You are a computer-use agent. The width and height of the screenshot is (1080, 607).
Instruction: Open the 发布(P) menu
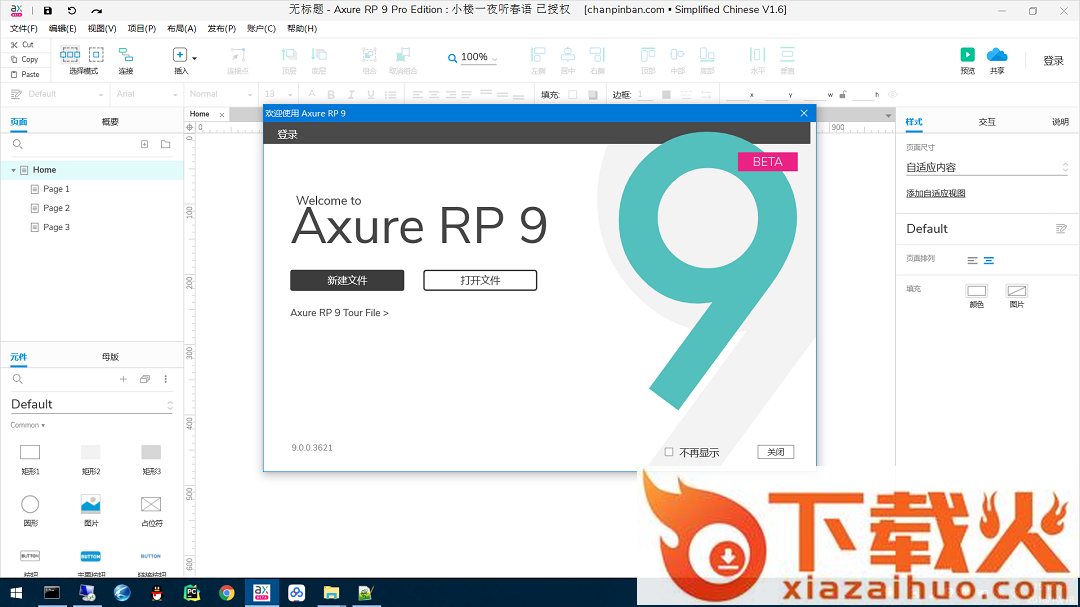(222, 28)
